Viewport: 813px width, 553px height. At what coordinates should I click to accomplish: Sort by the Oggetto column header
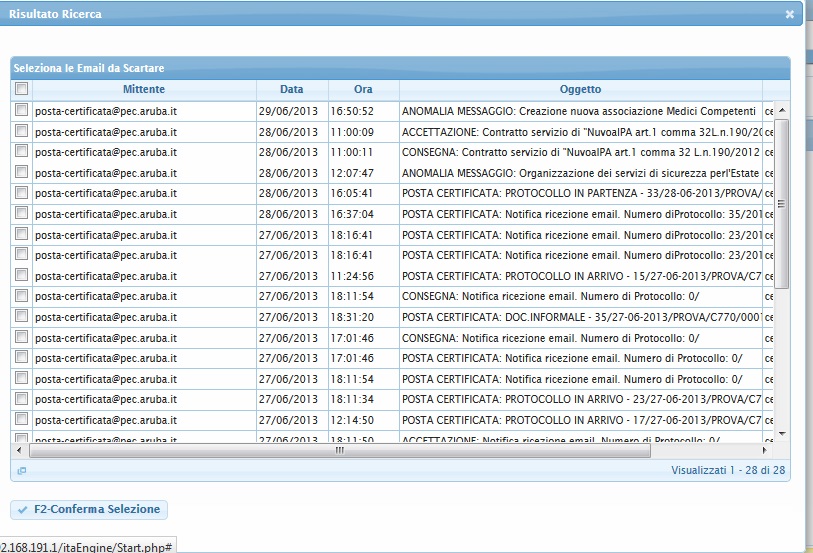tap(580, 90)
